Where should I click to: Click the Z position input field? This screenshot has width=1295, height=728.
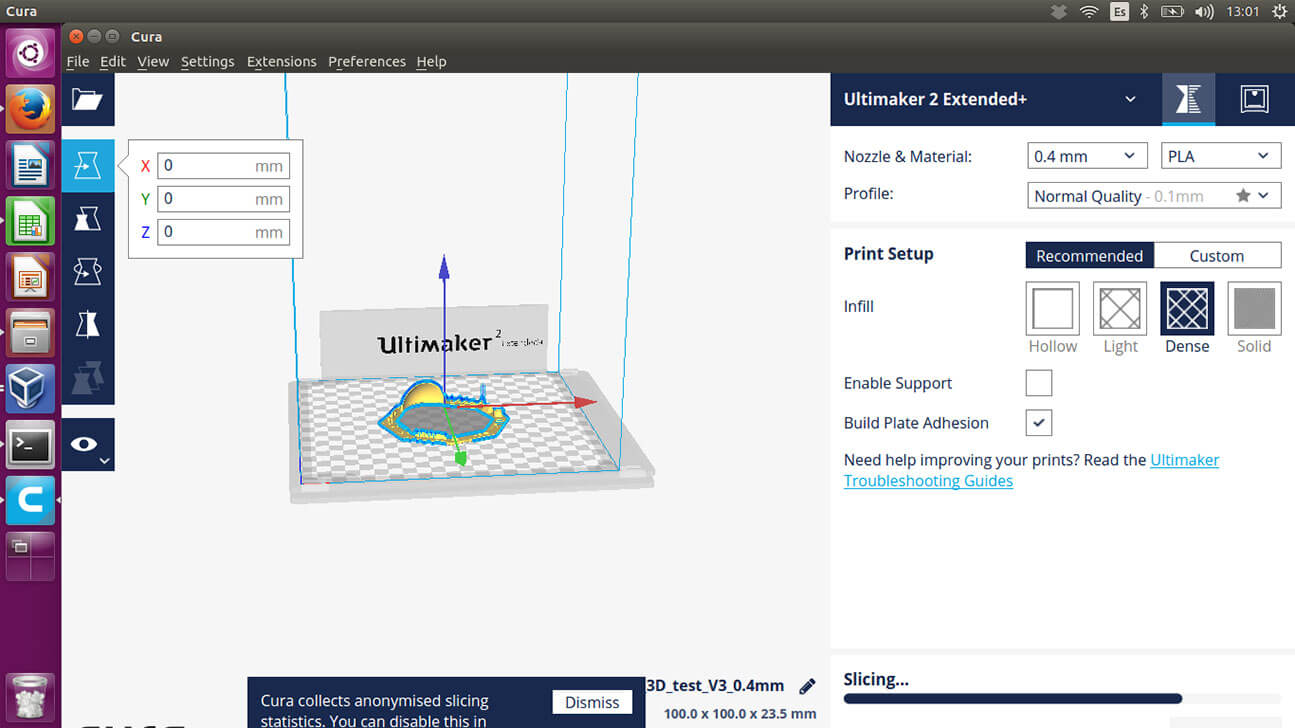tap(224, 232)
